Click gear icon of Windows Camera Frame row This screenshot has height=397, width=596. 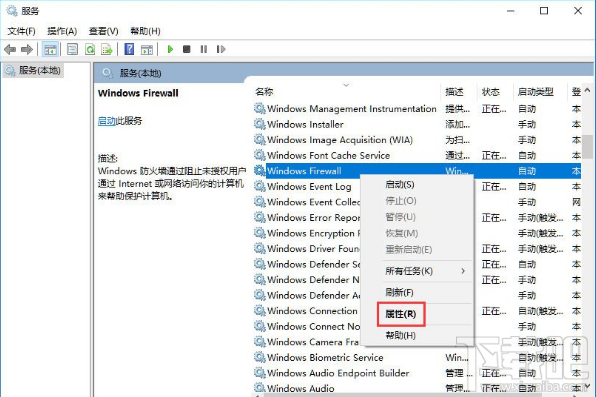click(x=260, y=342)
